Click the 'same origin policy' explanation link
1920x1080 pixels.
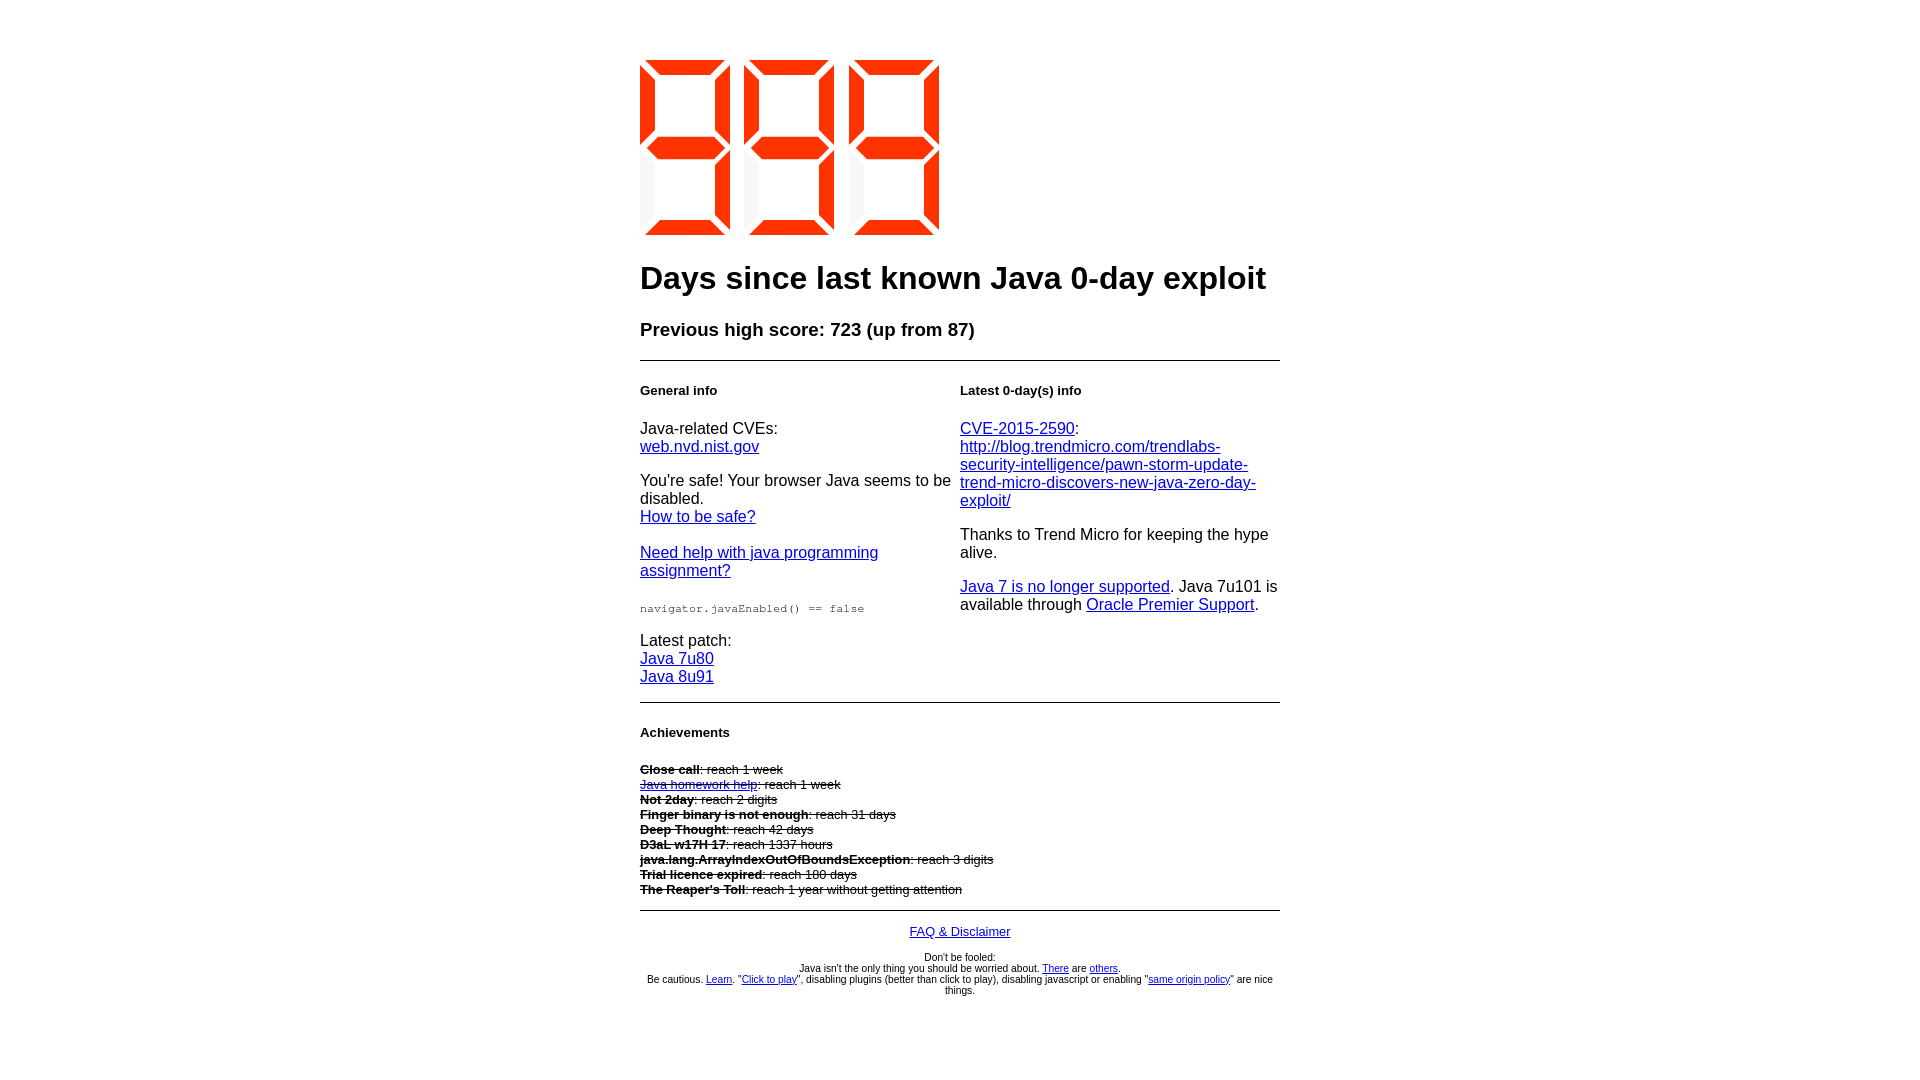tap(1188, 978)
